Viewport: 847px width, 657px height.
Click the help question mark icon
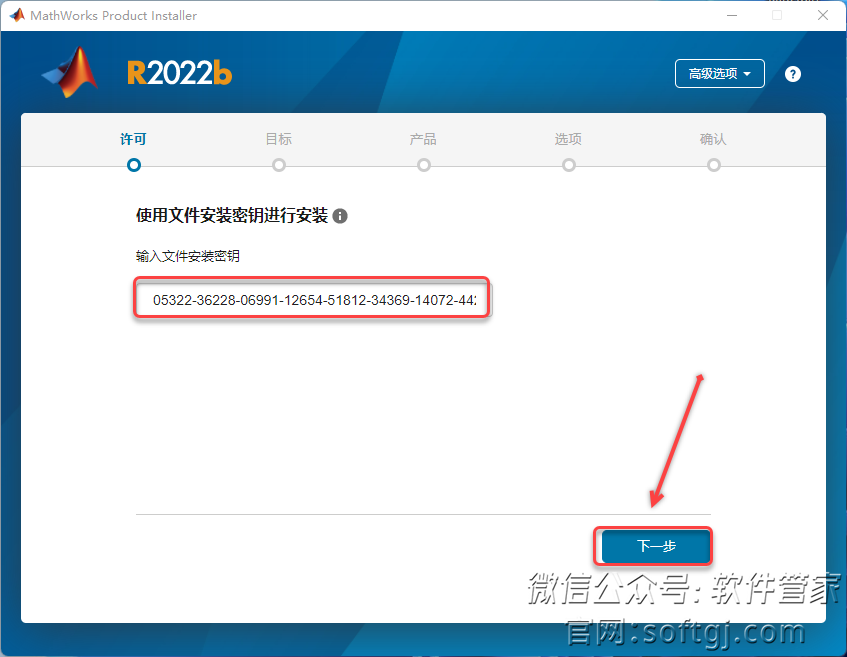[x=792, y=74]
